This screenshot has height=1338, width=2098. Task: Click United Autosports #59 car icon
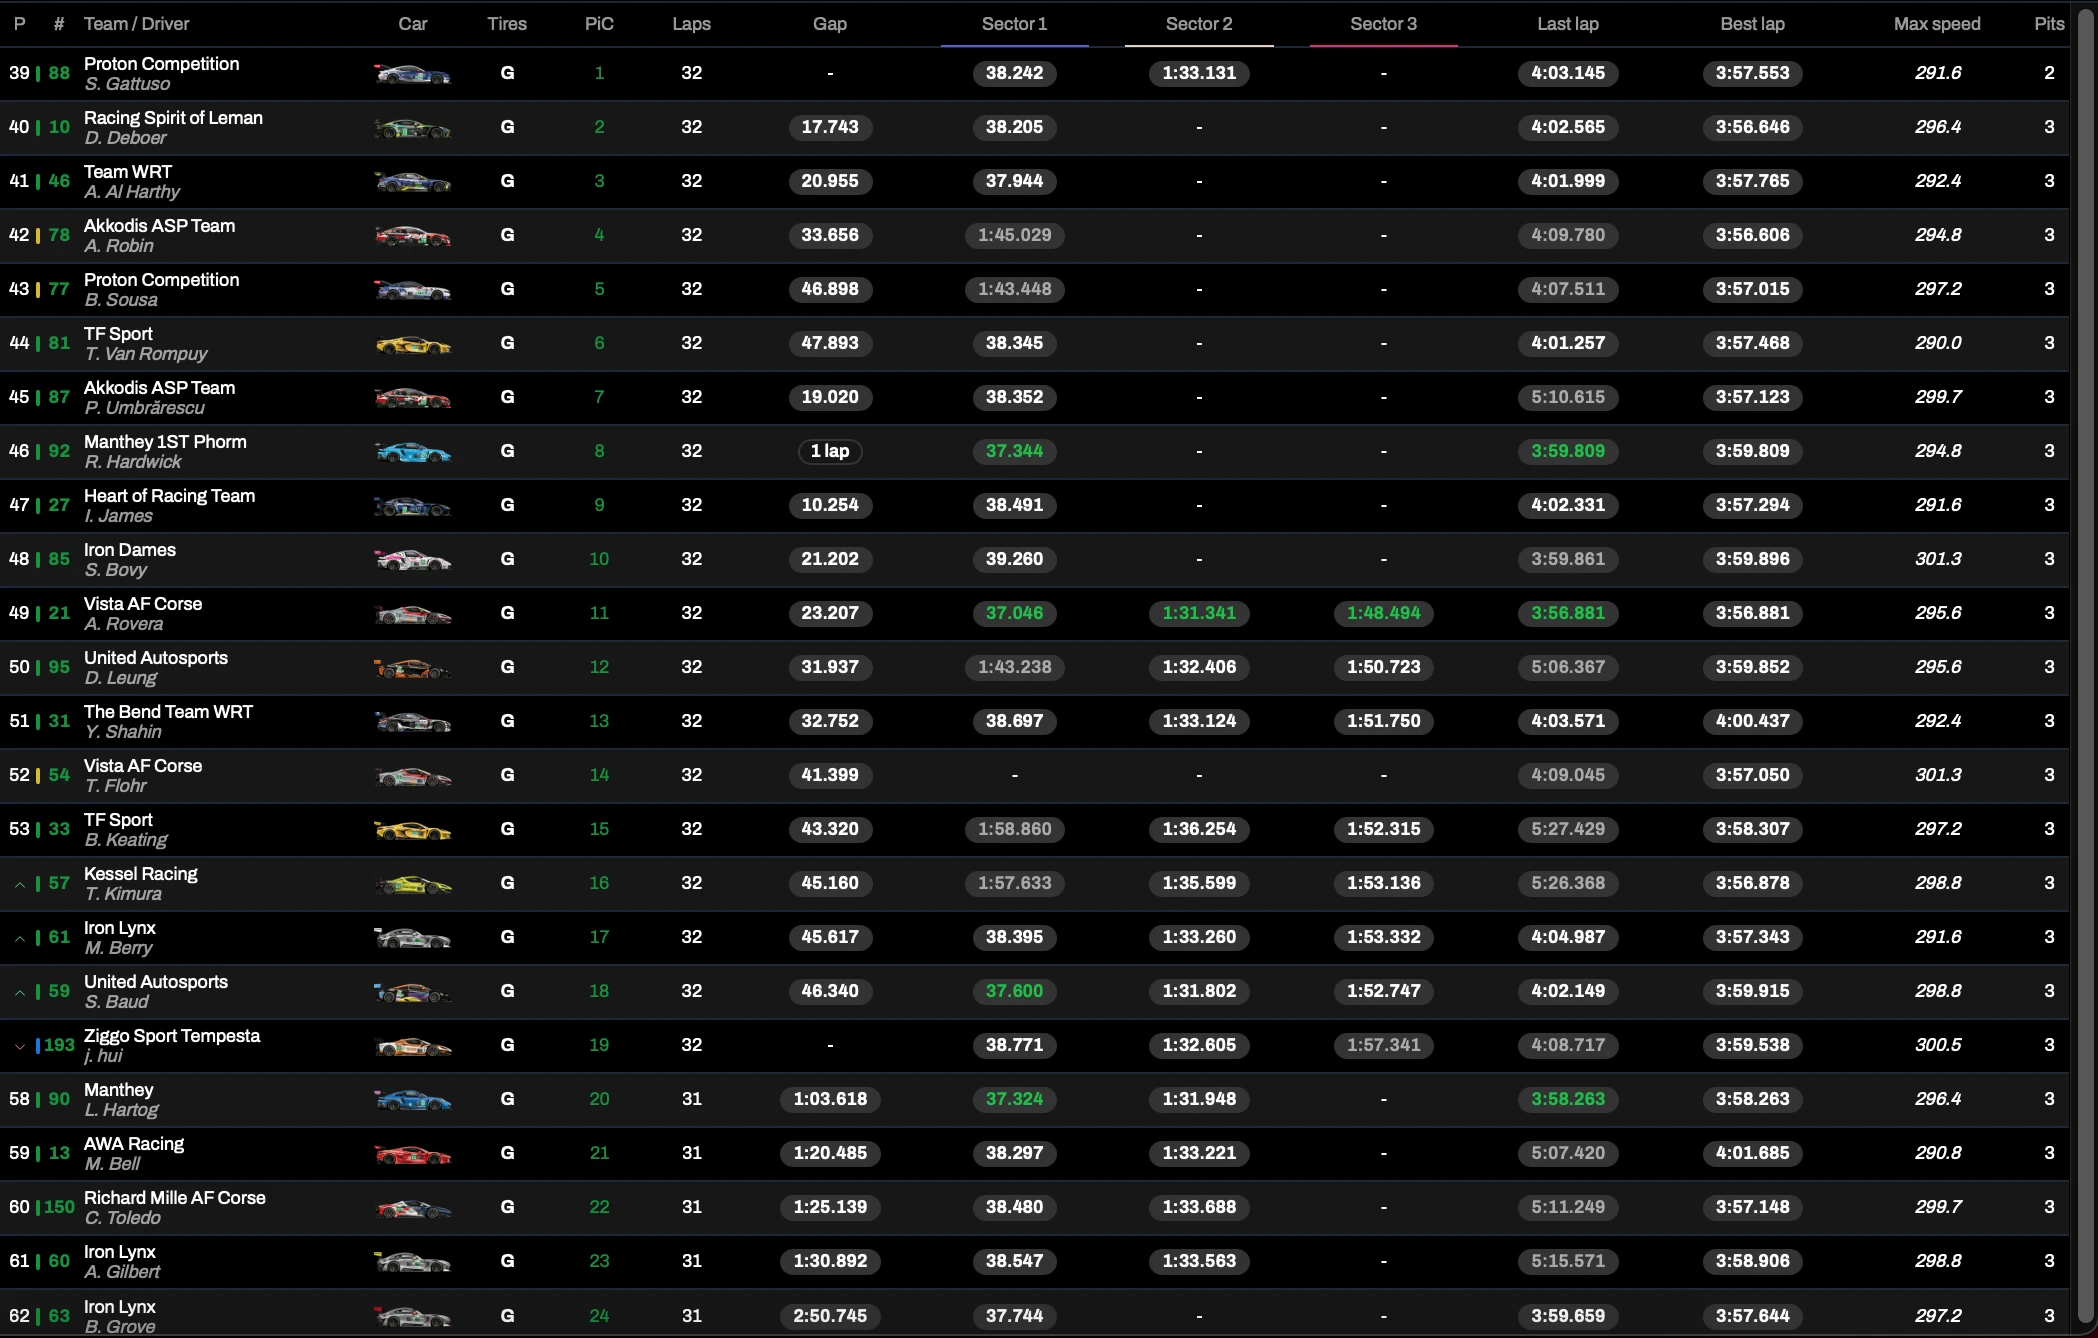click(x=412, y=991)
